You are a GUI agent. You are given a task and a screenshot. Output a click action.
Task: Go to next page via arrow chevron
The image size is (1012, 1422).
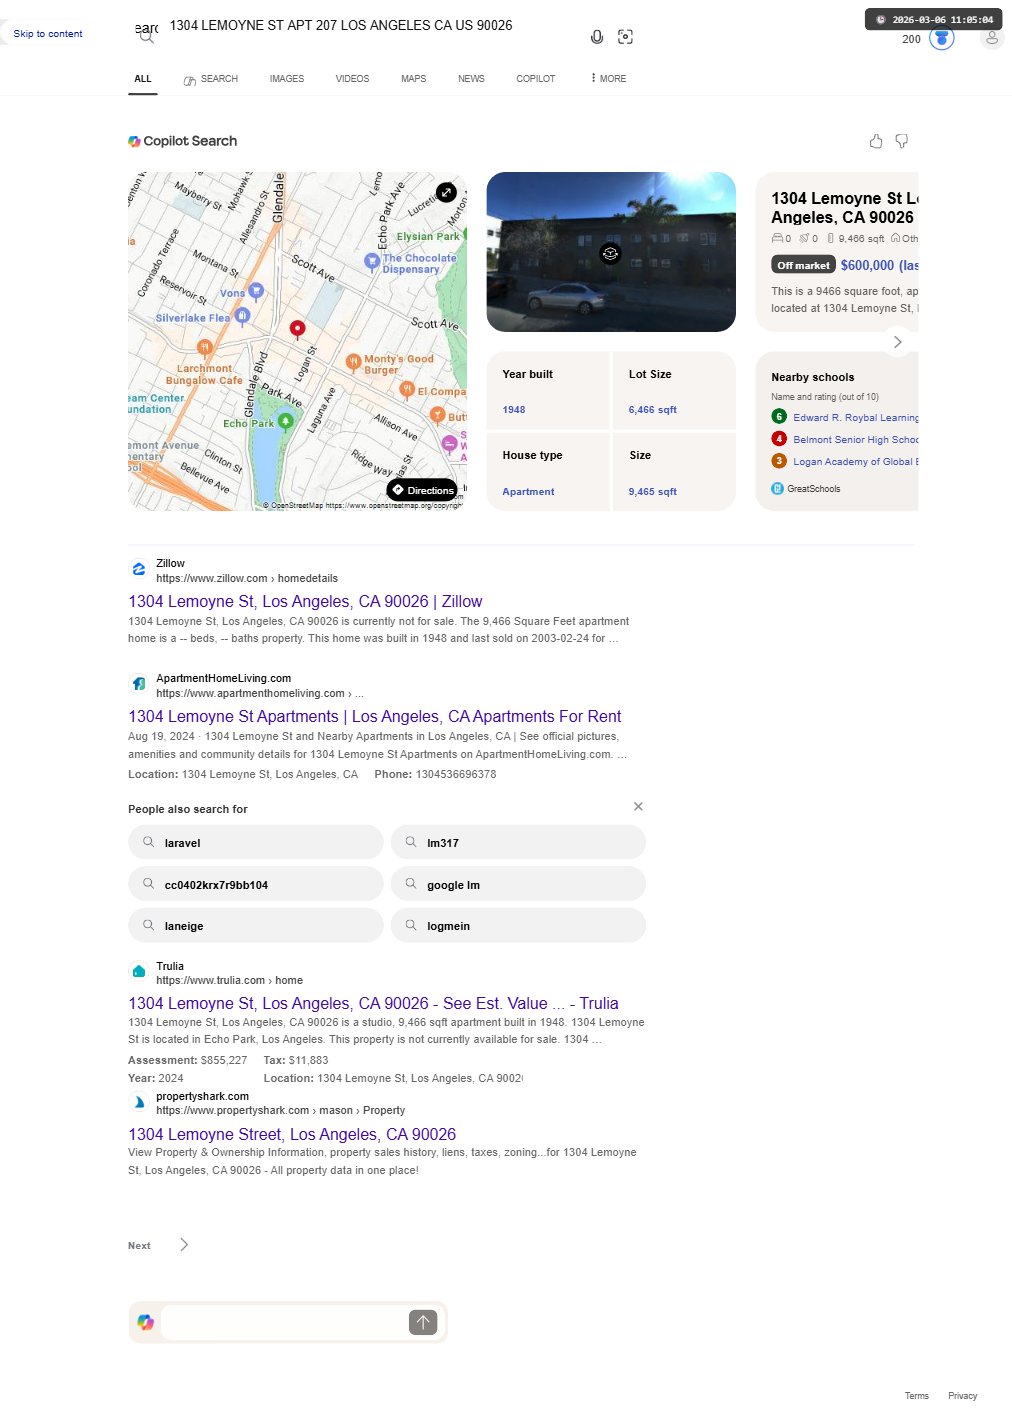[x=184, y=1245]
